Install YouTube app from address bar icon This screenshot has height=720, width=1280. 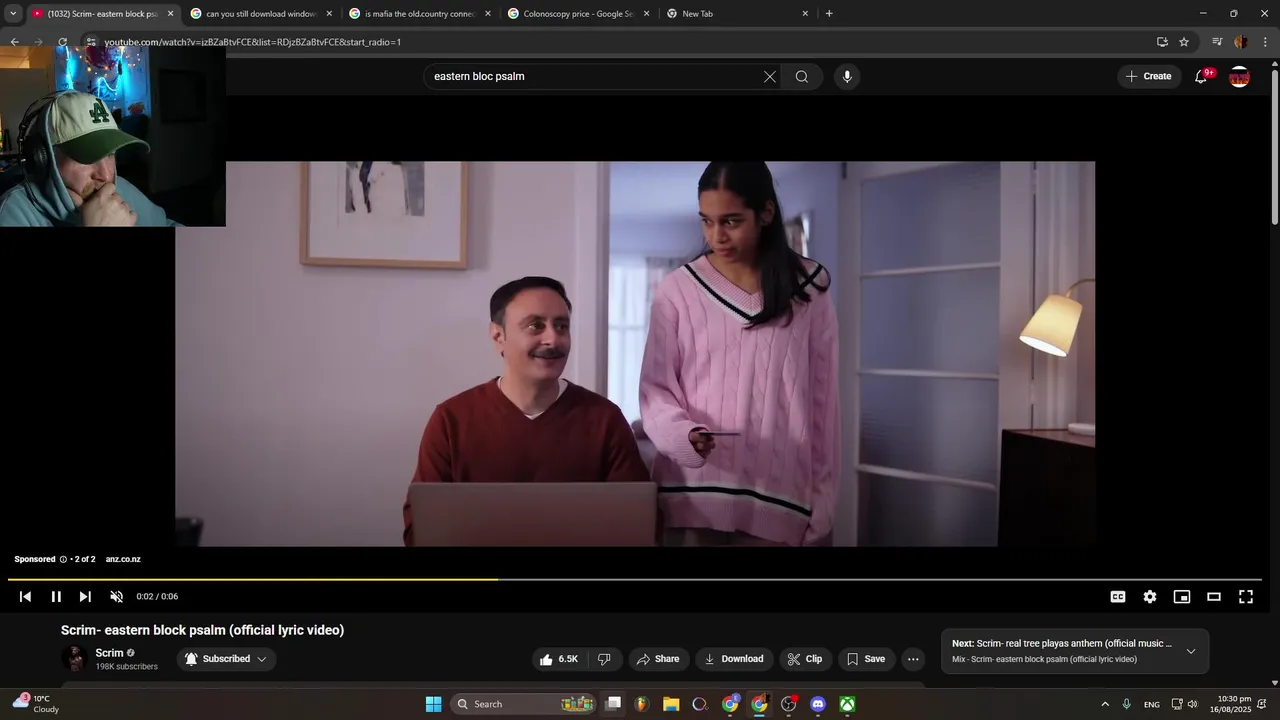pos(1162,42)
